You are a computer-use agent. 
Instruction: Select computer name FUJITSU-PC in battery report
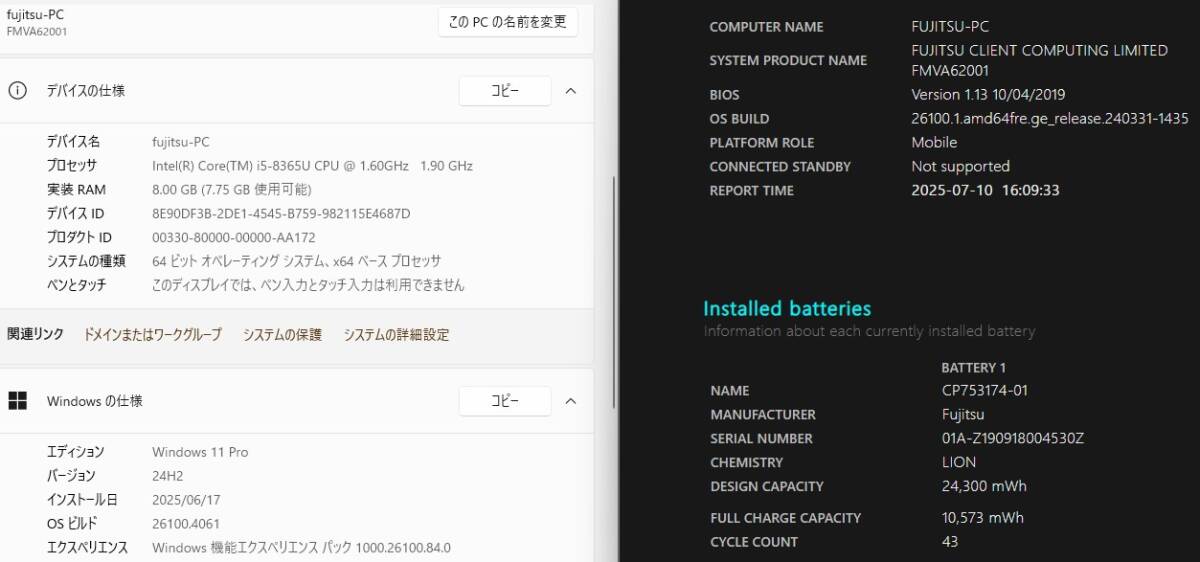click(x=951, y=27)
